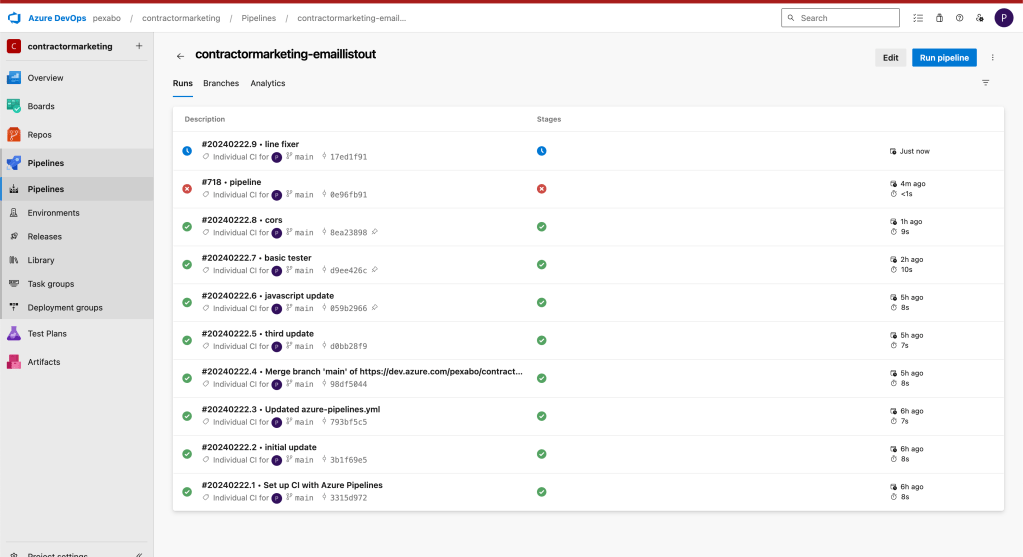This screenshot has height=557, width=1023.
Task: Click commit hash 0e96fb91
Action: click(x=348, y=195)
